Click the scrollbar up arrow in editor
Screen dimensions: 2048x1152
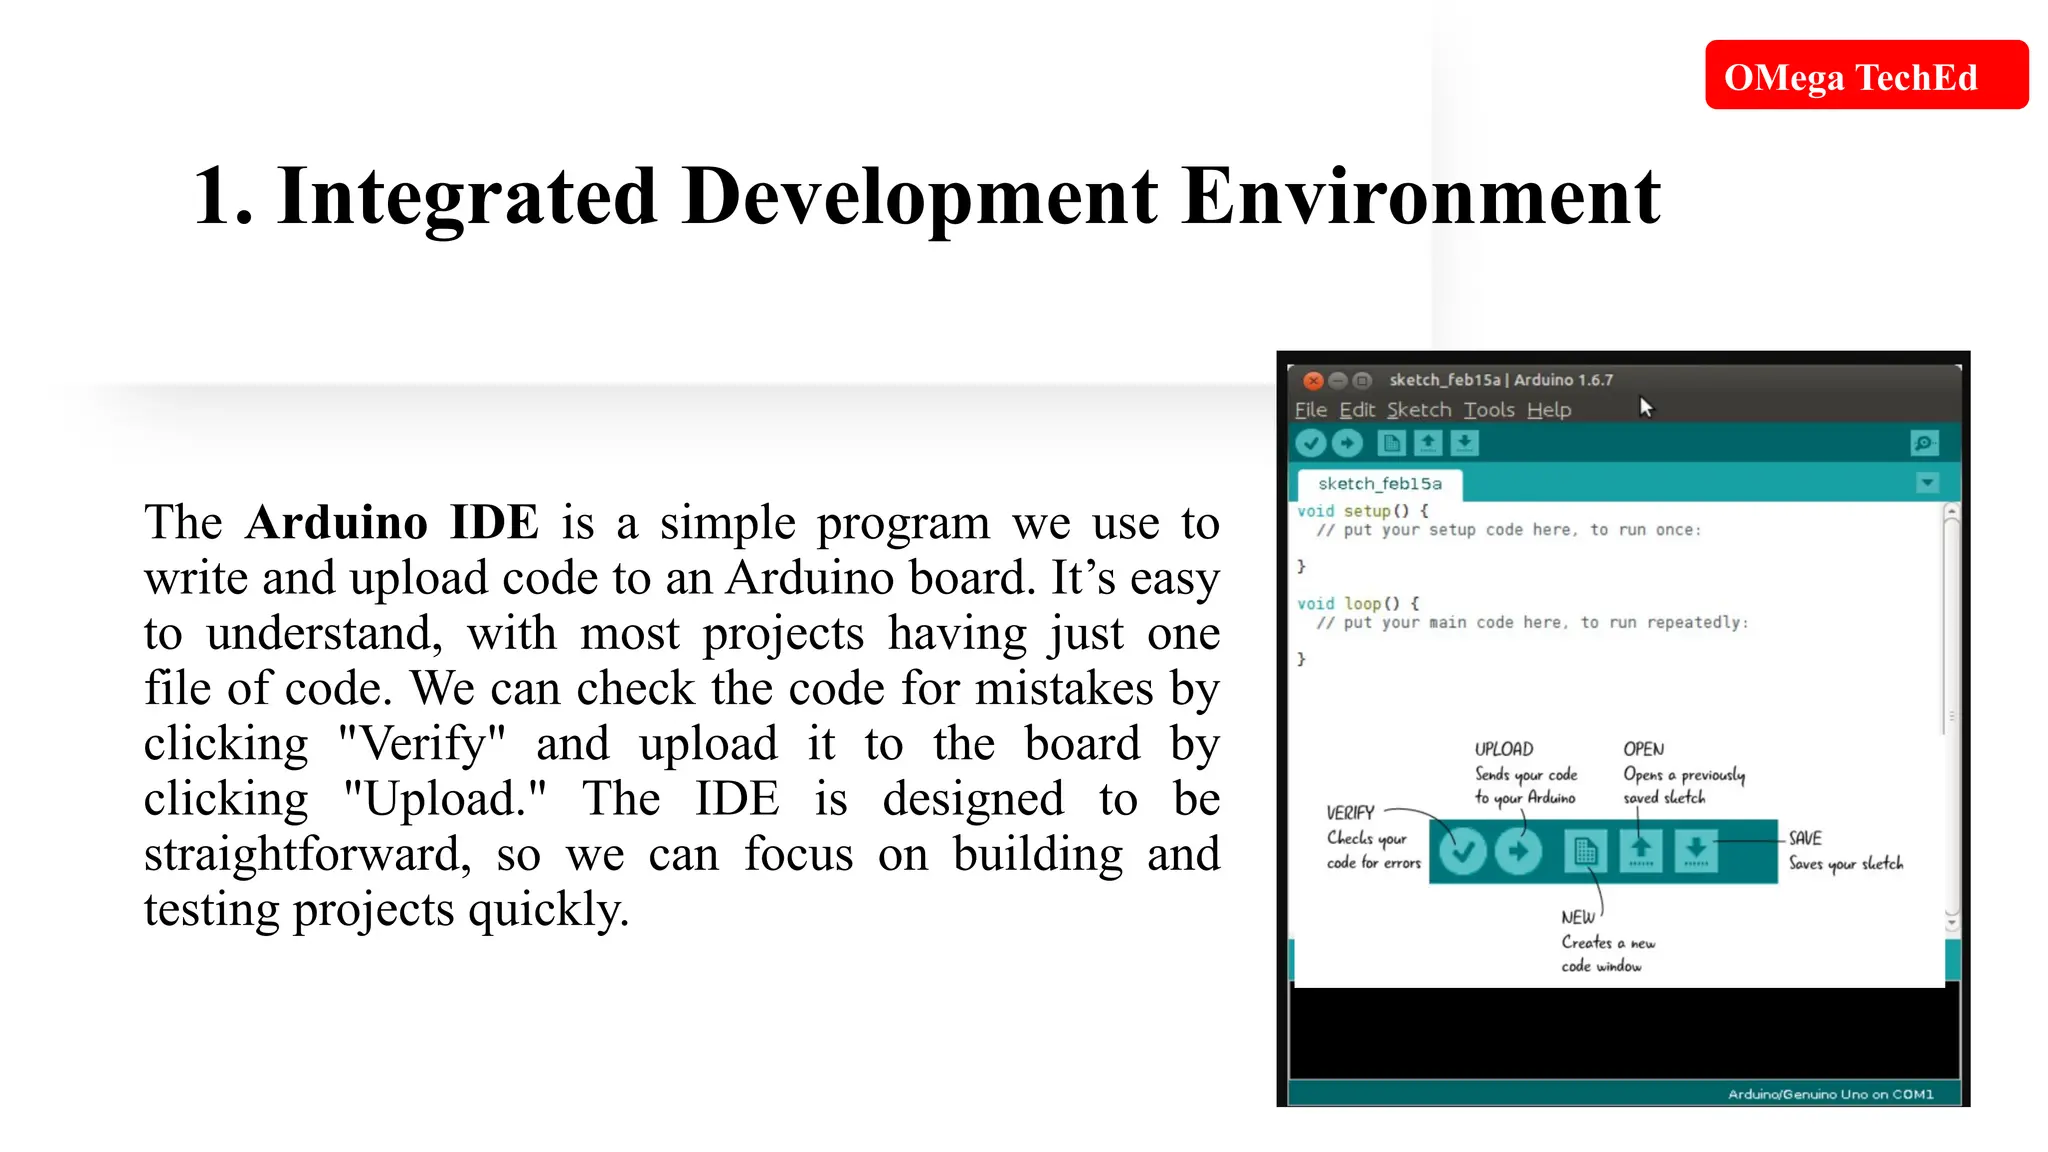(x=1951, y=511)
